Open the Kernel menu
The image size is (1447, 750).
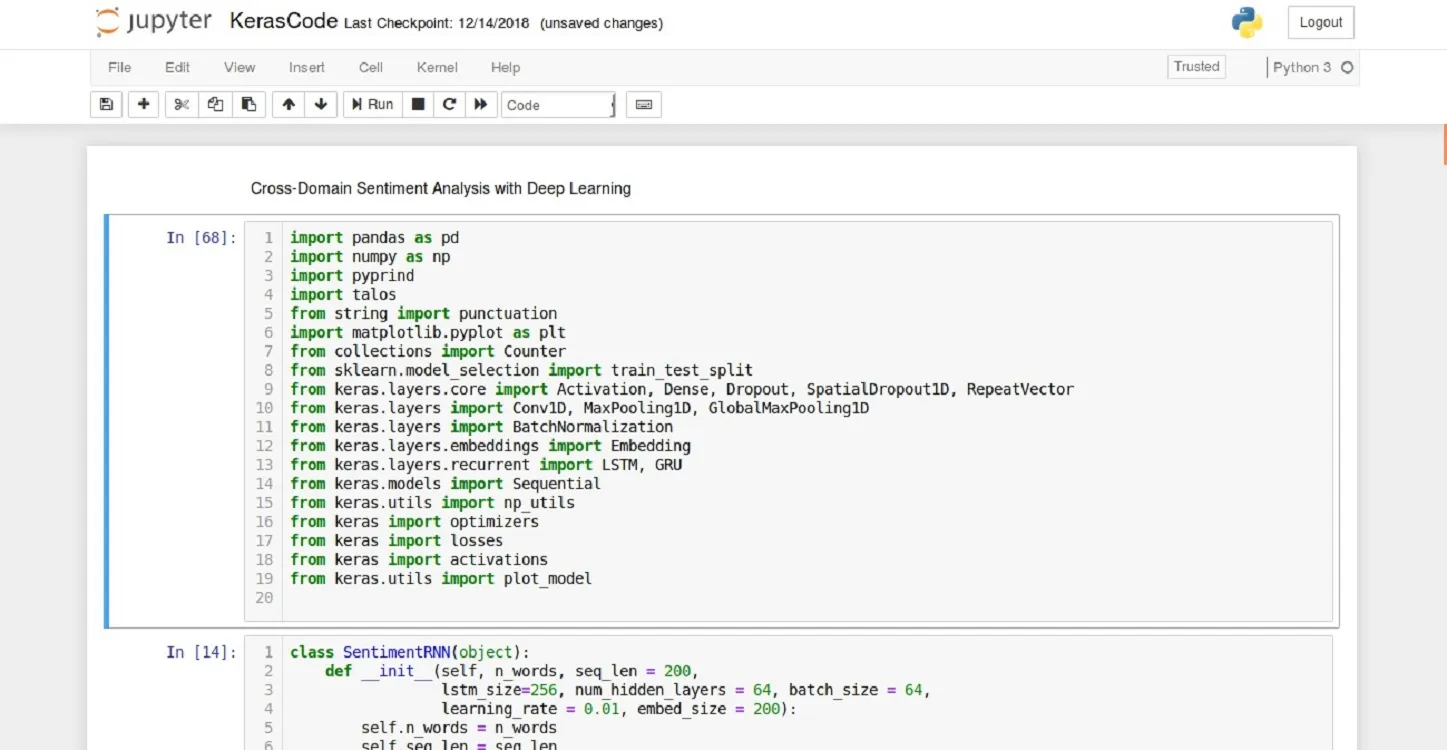[437, 67]
